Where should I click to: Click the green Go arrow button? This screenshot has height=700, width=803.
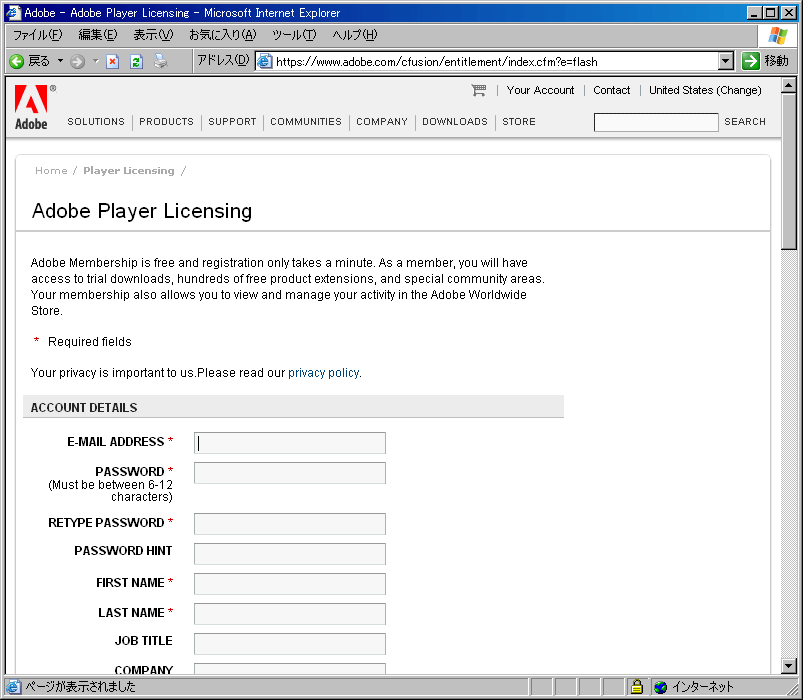pos(750,61)
